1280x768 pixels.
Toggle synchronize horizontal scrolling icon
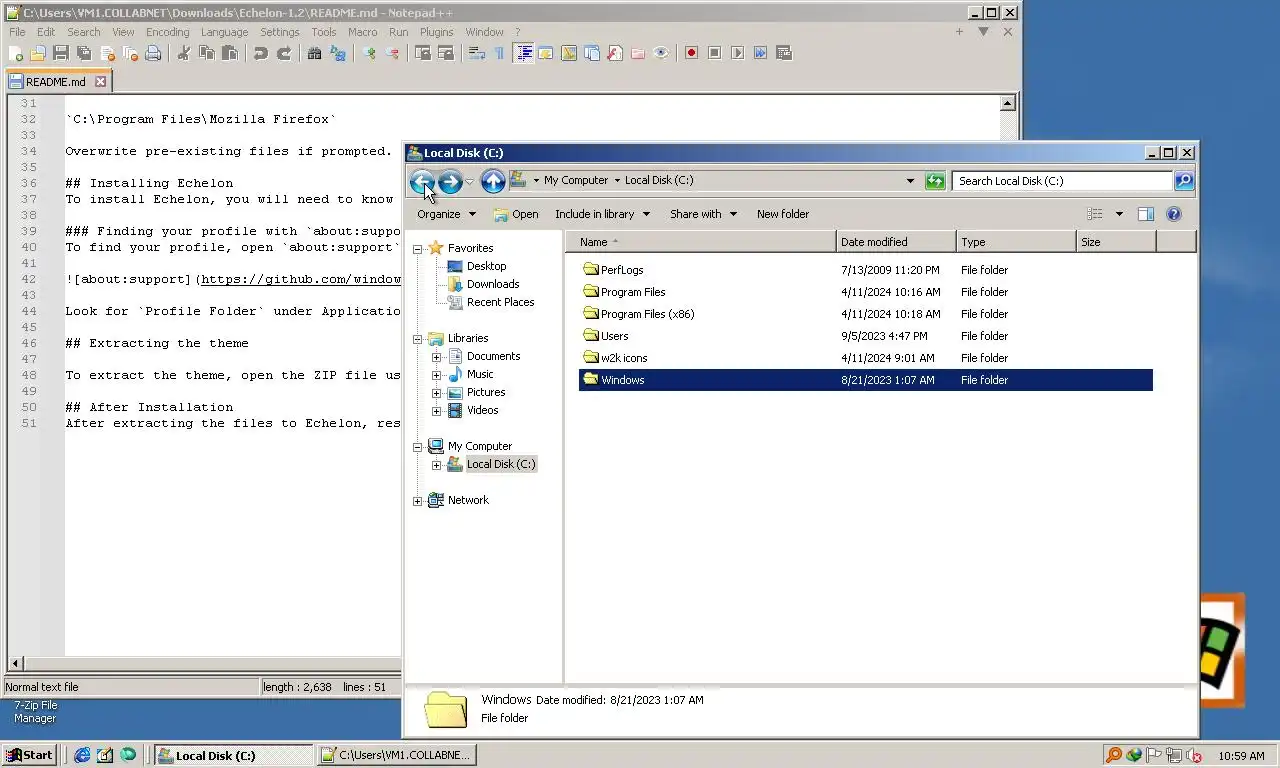(445, 53)
